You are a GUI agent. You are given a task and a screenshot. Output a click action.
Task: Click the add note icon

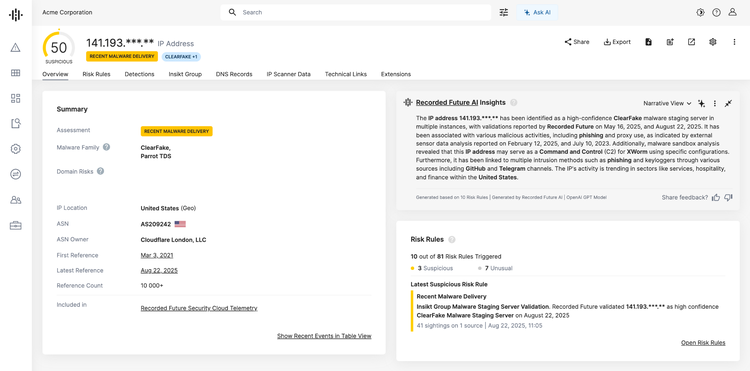[x=670, y=42]
